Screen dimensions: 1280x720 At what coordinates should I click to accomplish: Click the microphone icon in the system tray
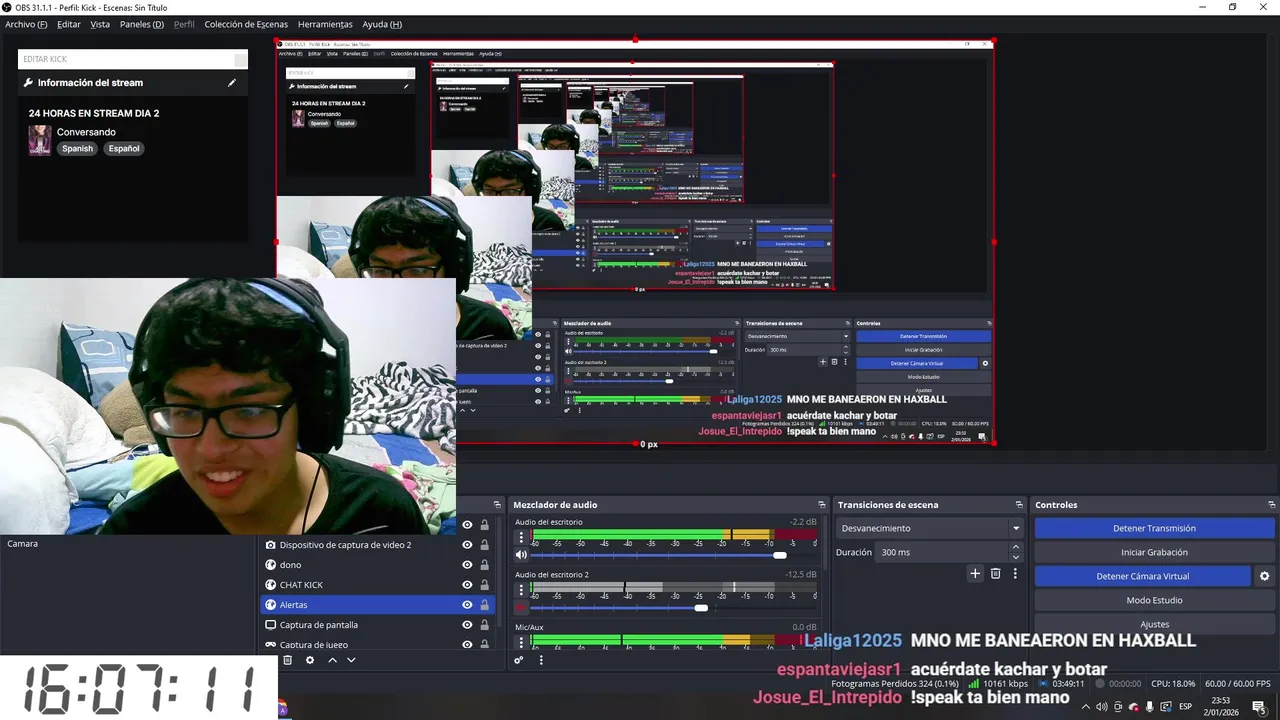click(x=1149, y=707)
